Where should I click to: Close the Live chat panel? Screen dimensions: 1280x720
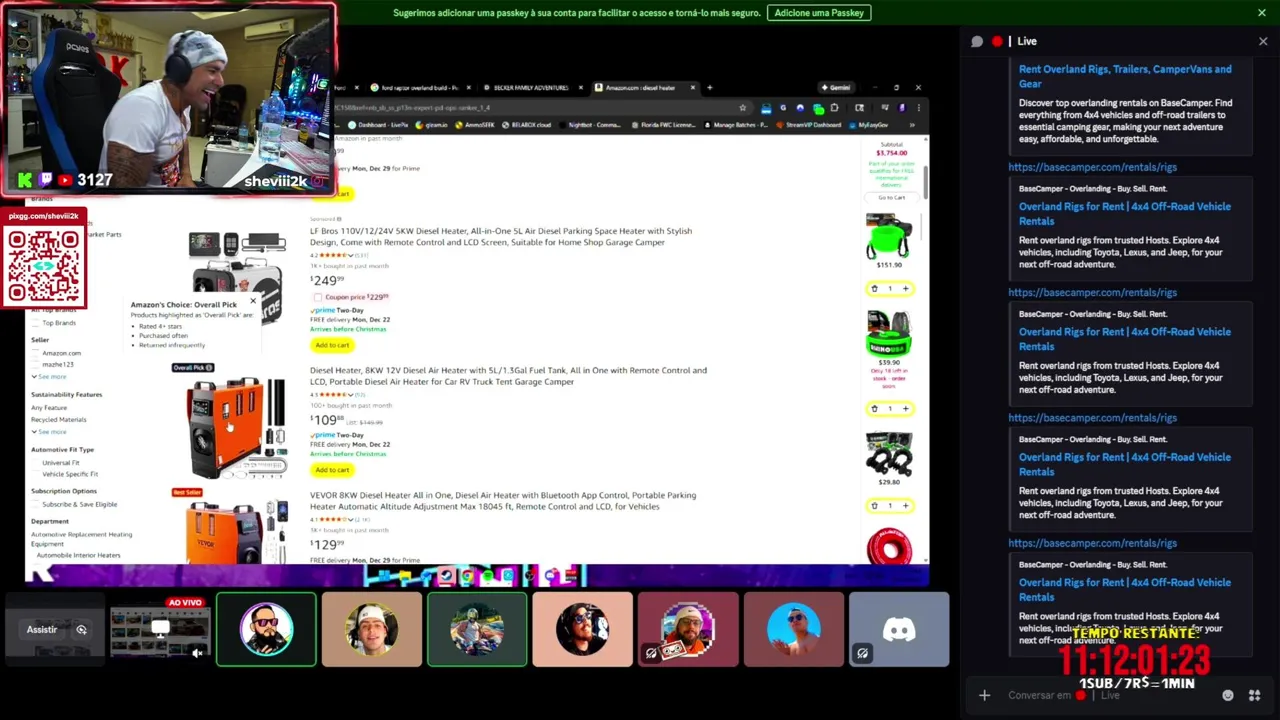(x=1263, y=41)
